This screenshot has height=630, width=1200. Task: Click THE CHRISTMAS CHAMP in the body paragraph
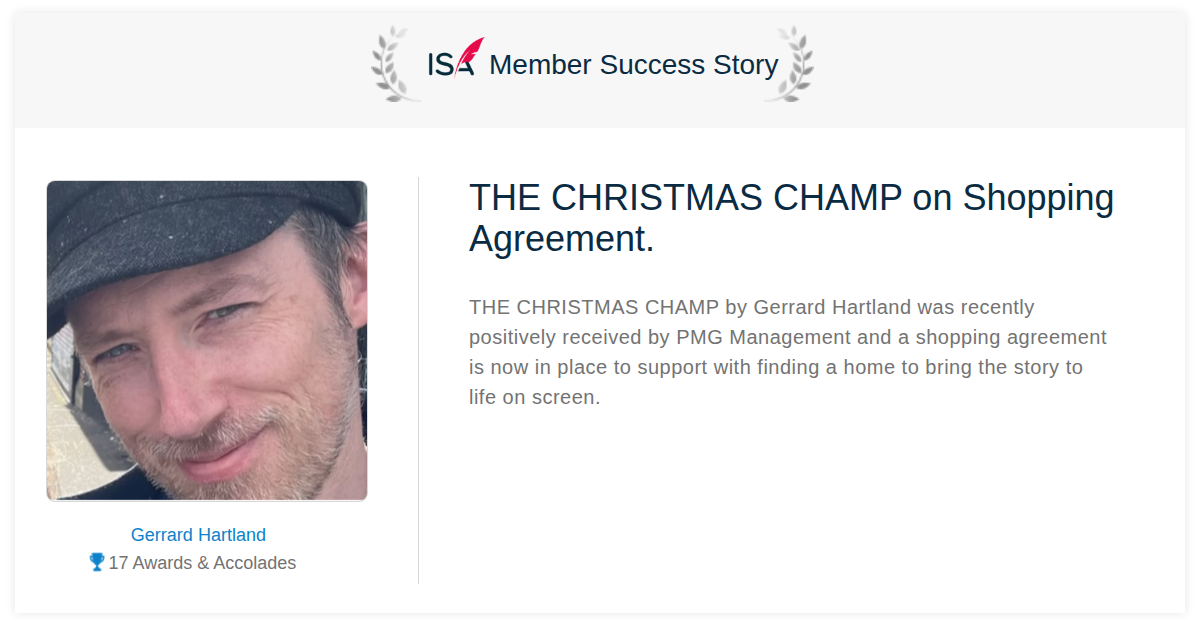[594, 307]
